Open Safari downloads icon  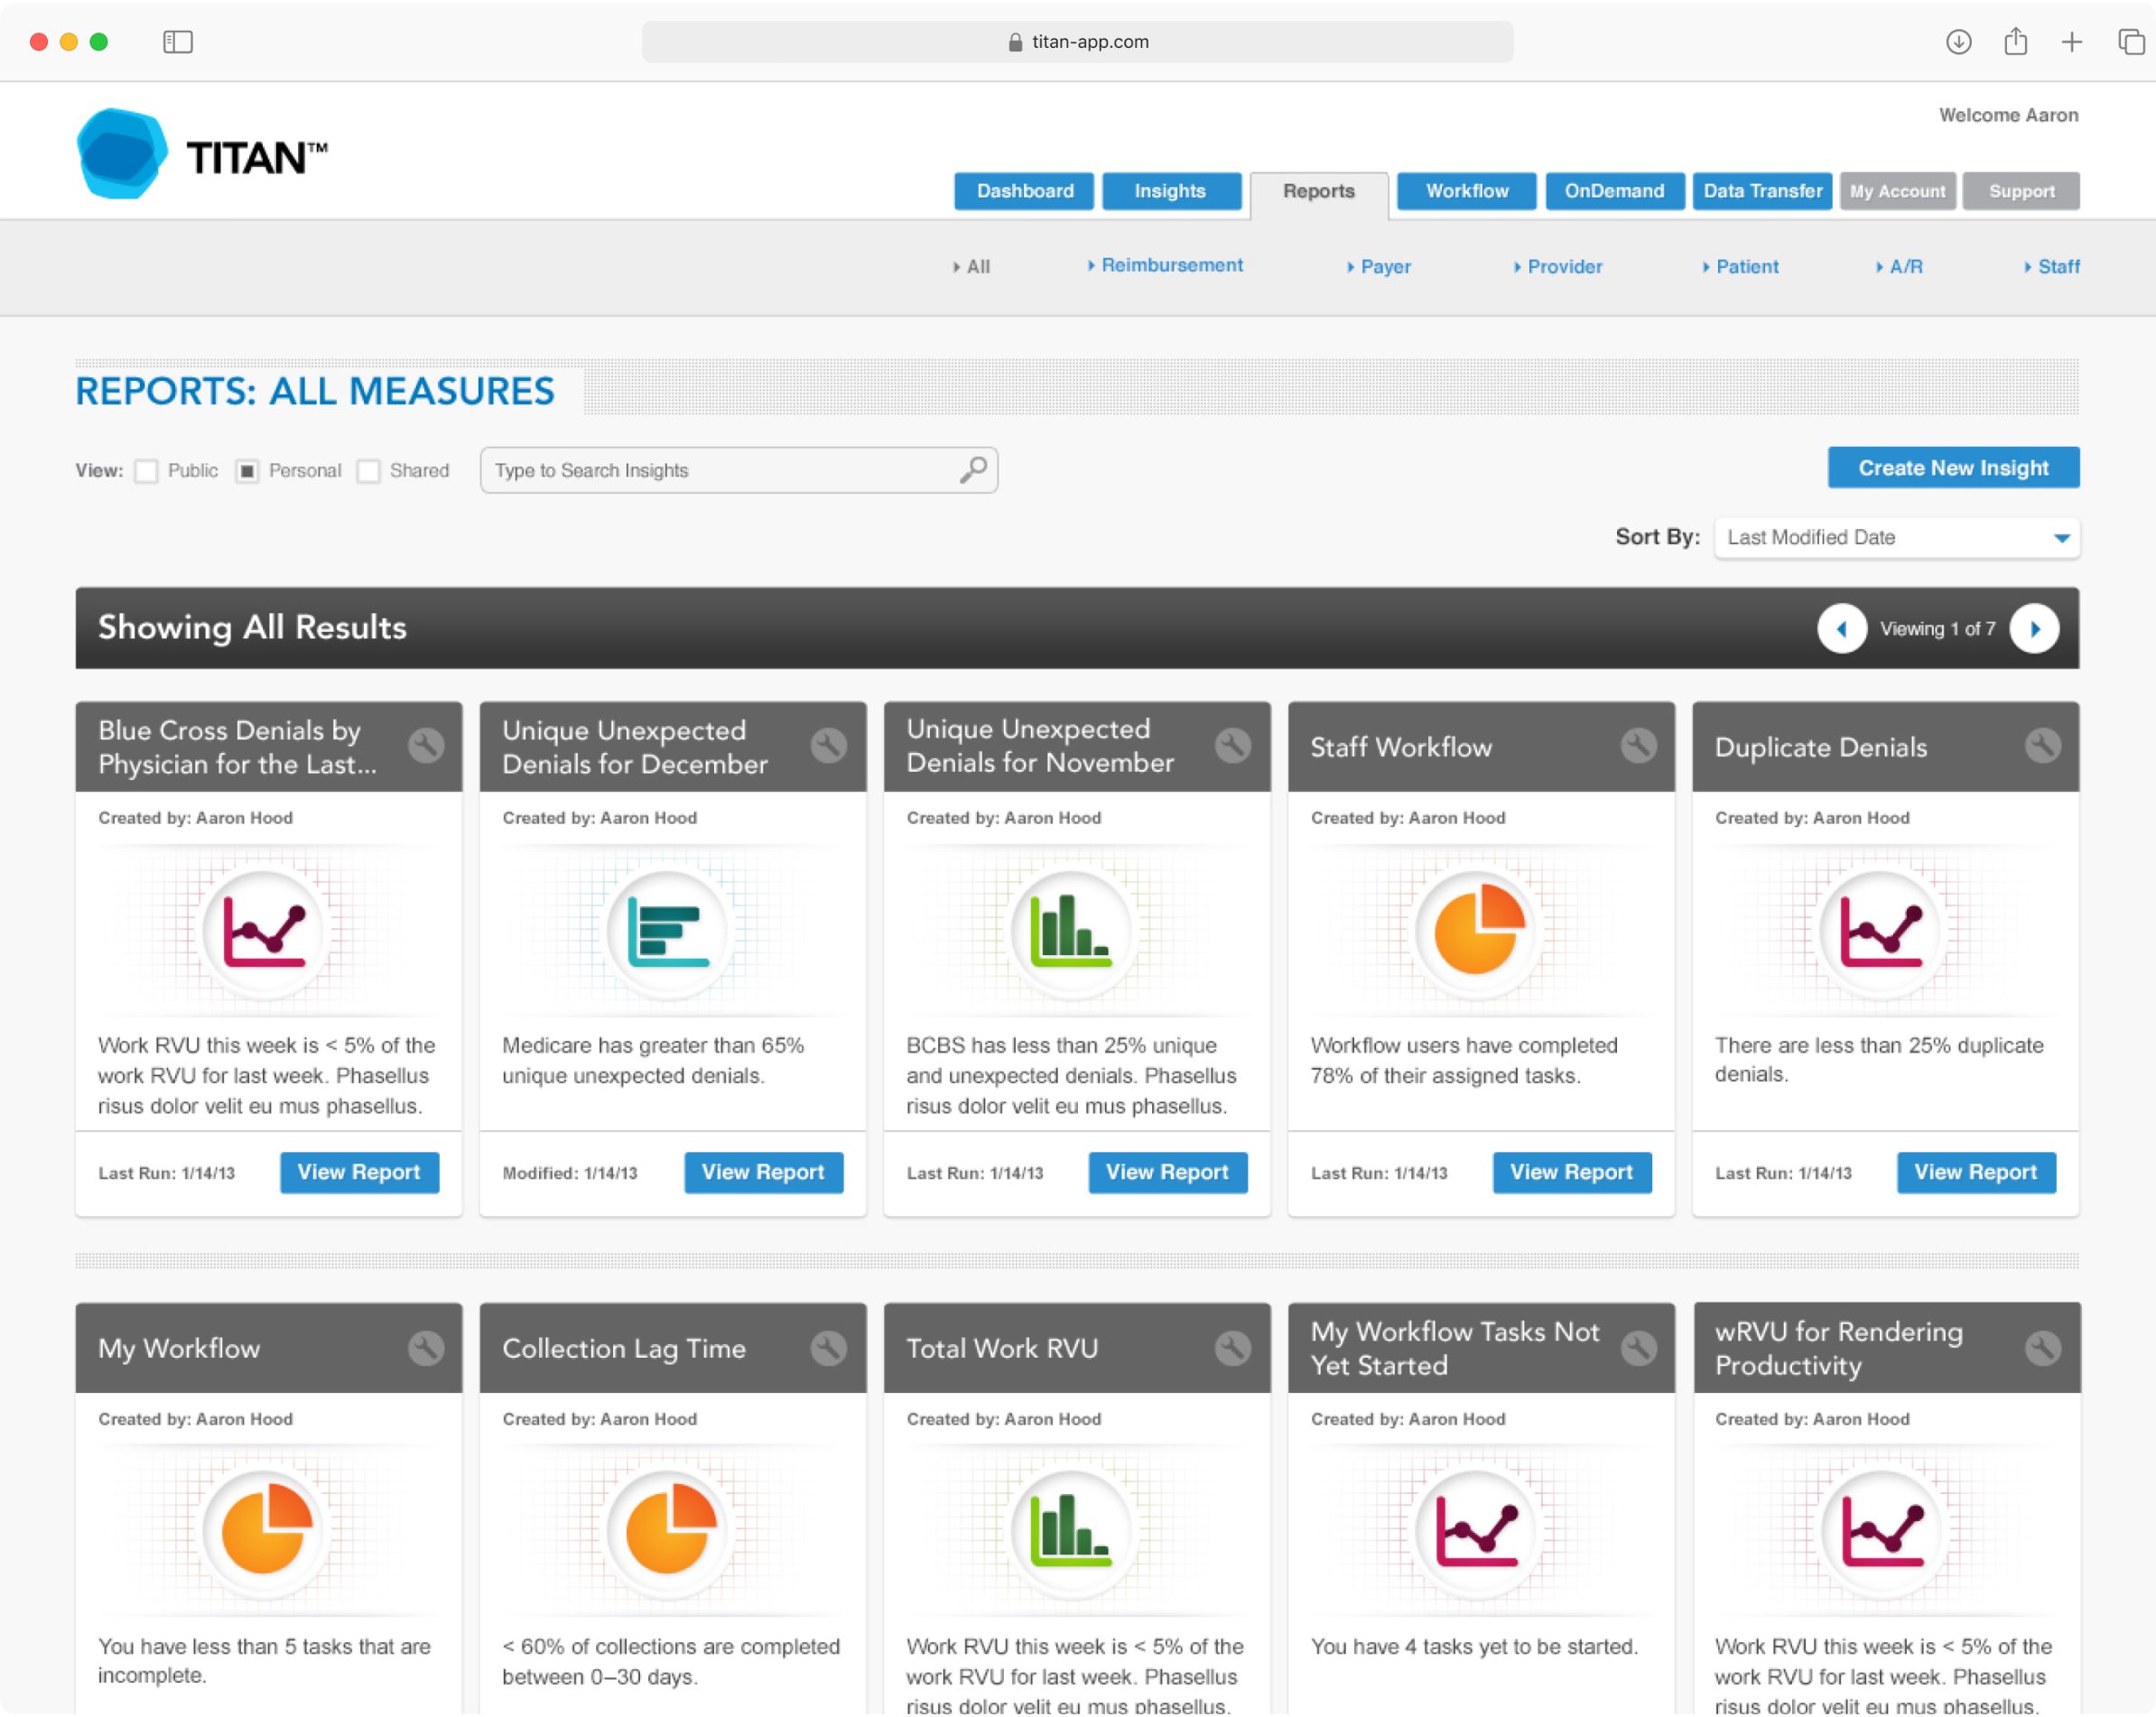pyautogui.click(x=1958, y=41)
